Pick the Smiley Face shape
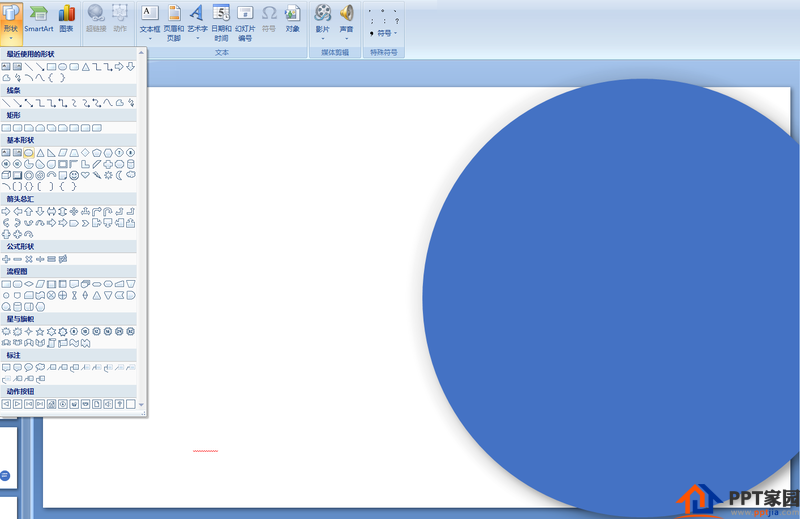The width and height of the screenshot is (800, 519). tap(74, 175)
